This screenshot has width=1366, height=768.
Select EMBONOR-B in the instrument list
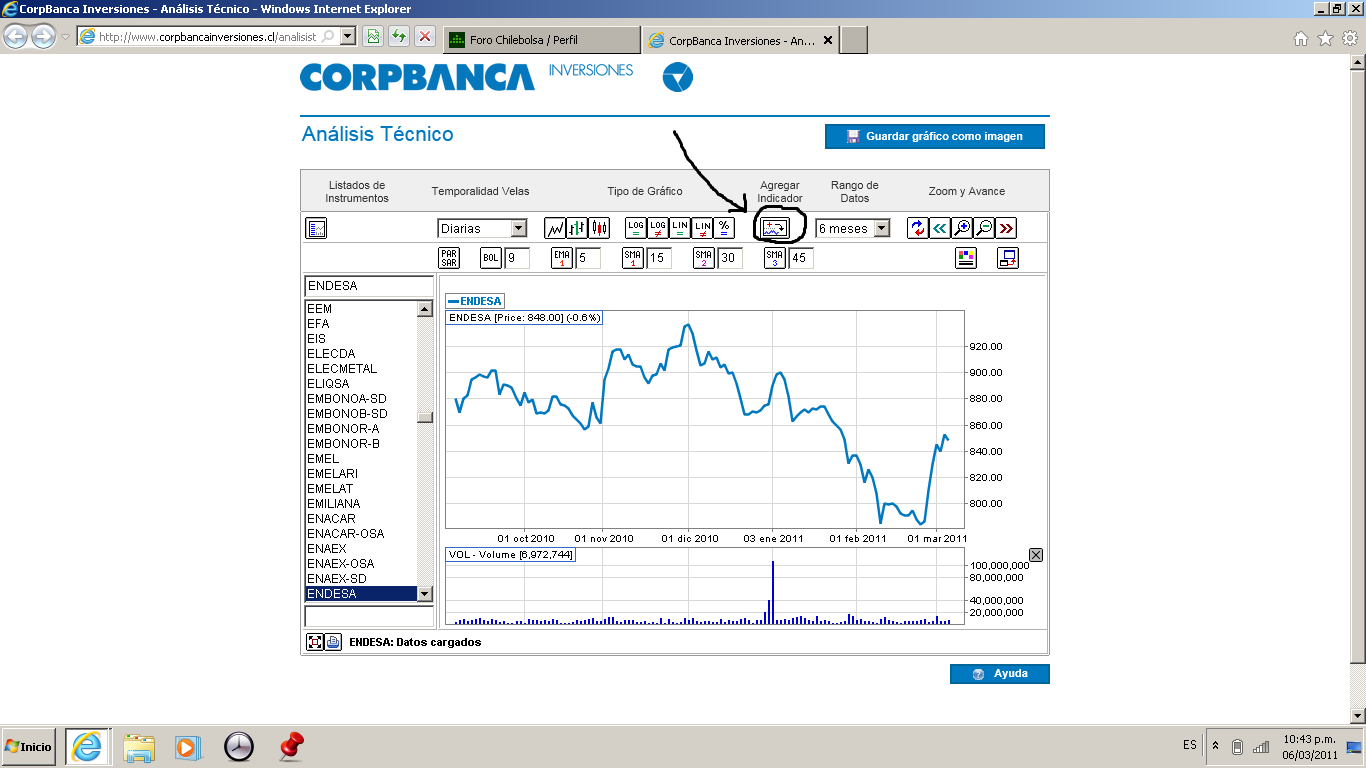coord(361,444)
